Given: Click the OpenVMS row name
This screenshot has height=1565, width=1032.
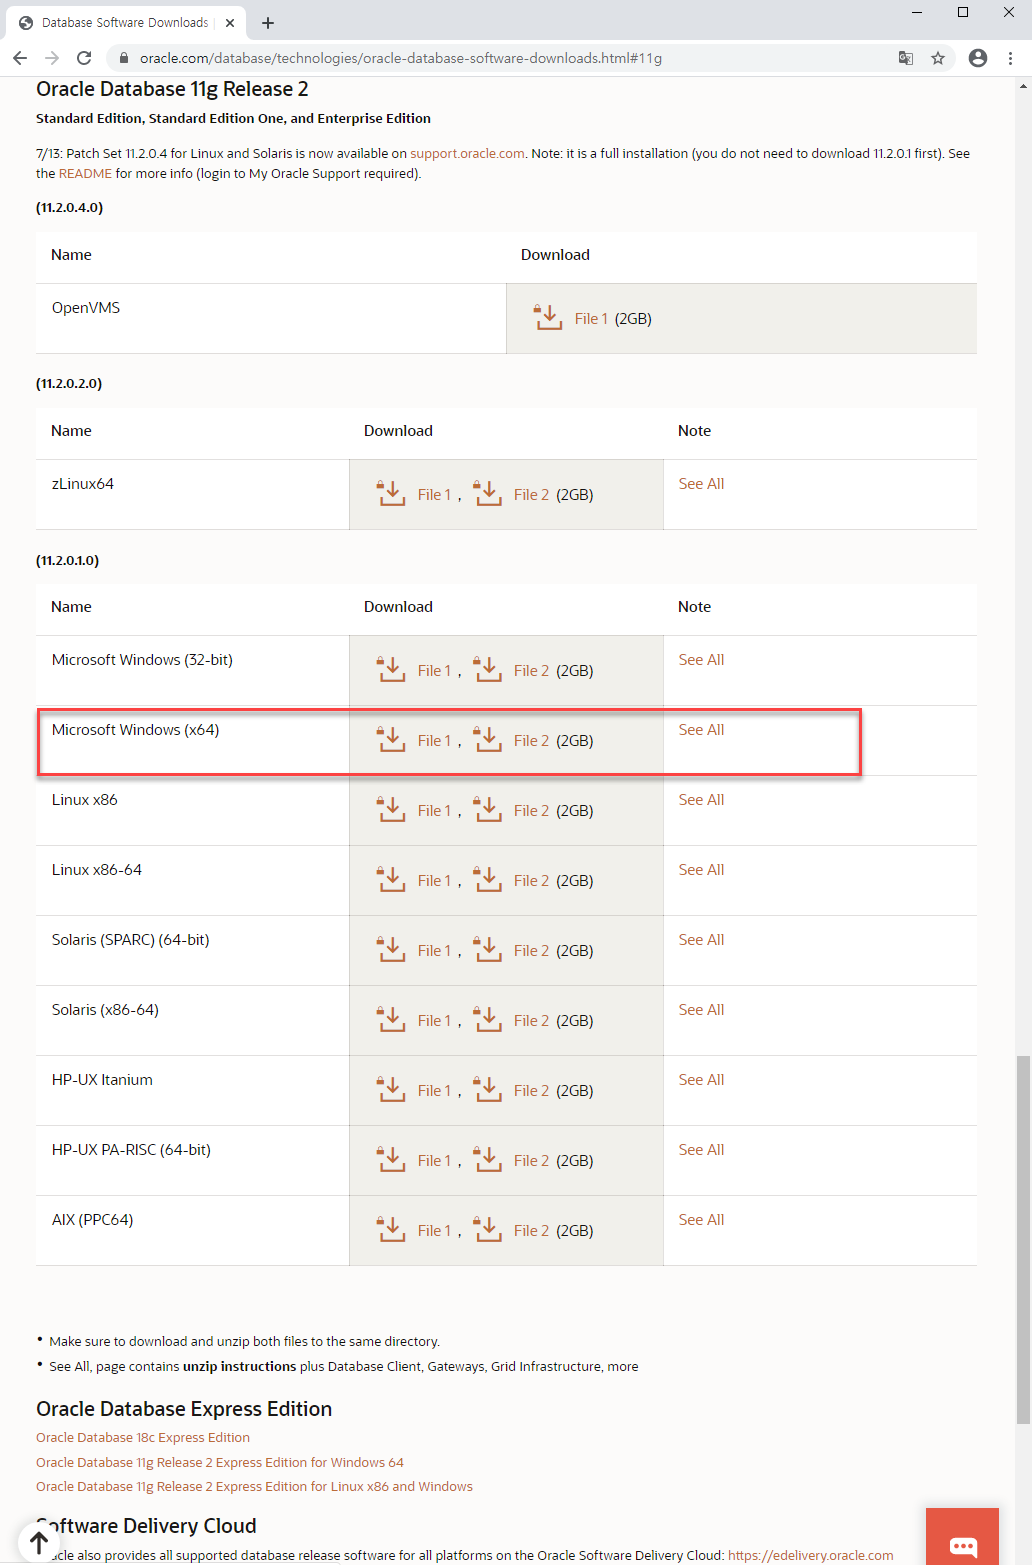Looking at the screenshot, I should 86,308.
